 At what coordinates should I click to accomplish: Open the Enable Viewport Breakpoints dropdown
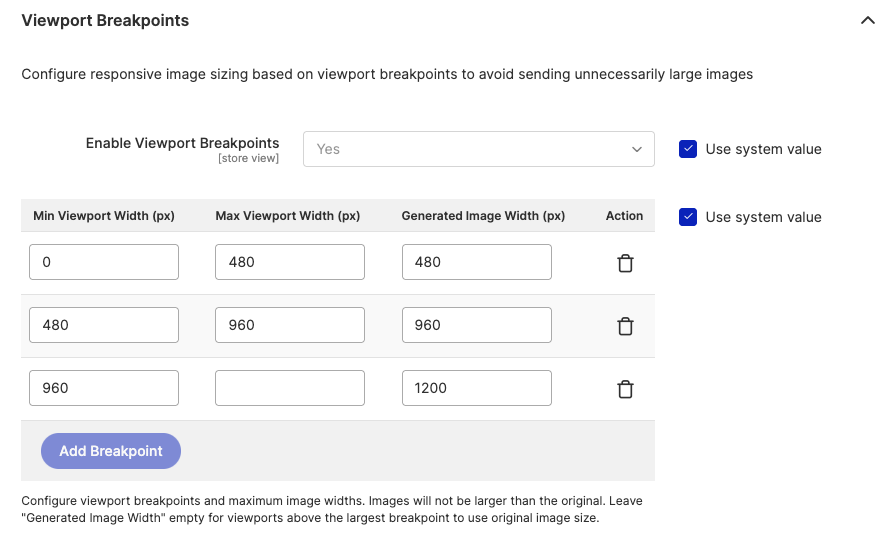coord(478,149)
